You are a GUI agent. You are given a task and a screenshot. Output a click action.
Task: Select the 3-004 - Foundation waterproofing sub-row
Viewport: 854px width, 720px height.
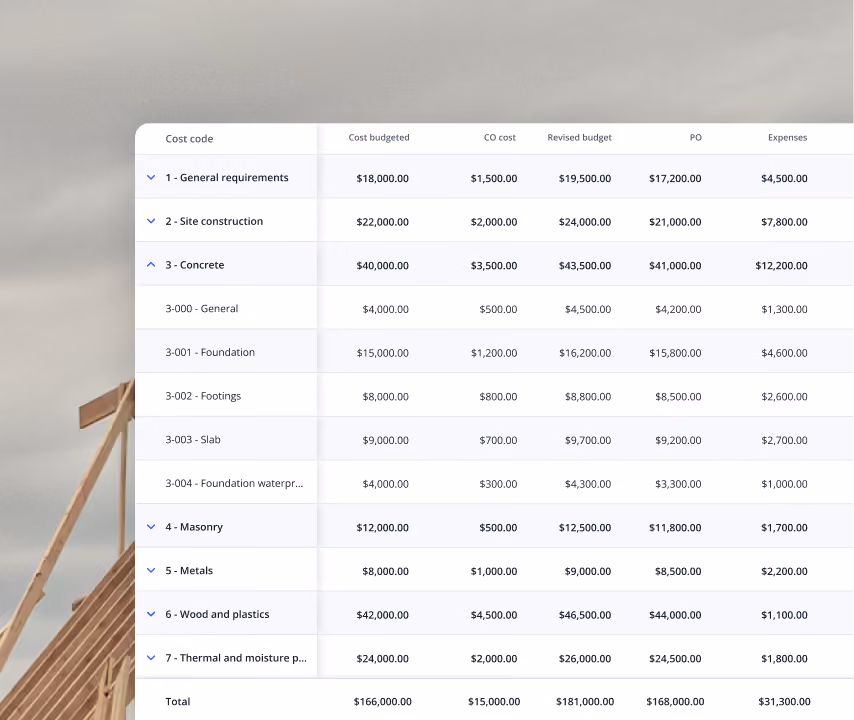click(494, 483)
